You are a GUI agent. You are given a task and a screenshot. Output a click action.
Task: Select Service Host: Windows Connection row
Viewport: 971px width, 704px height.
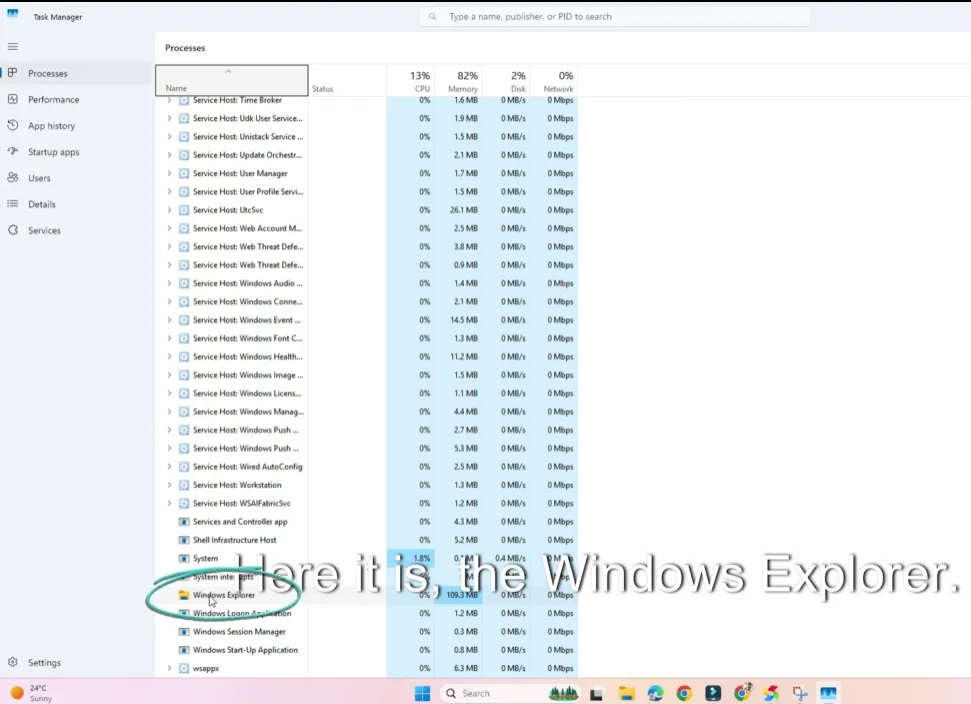[367, 302]
